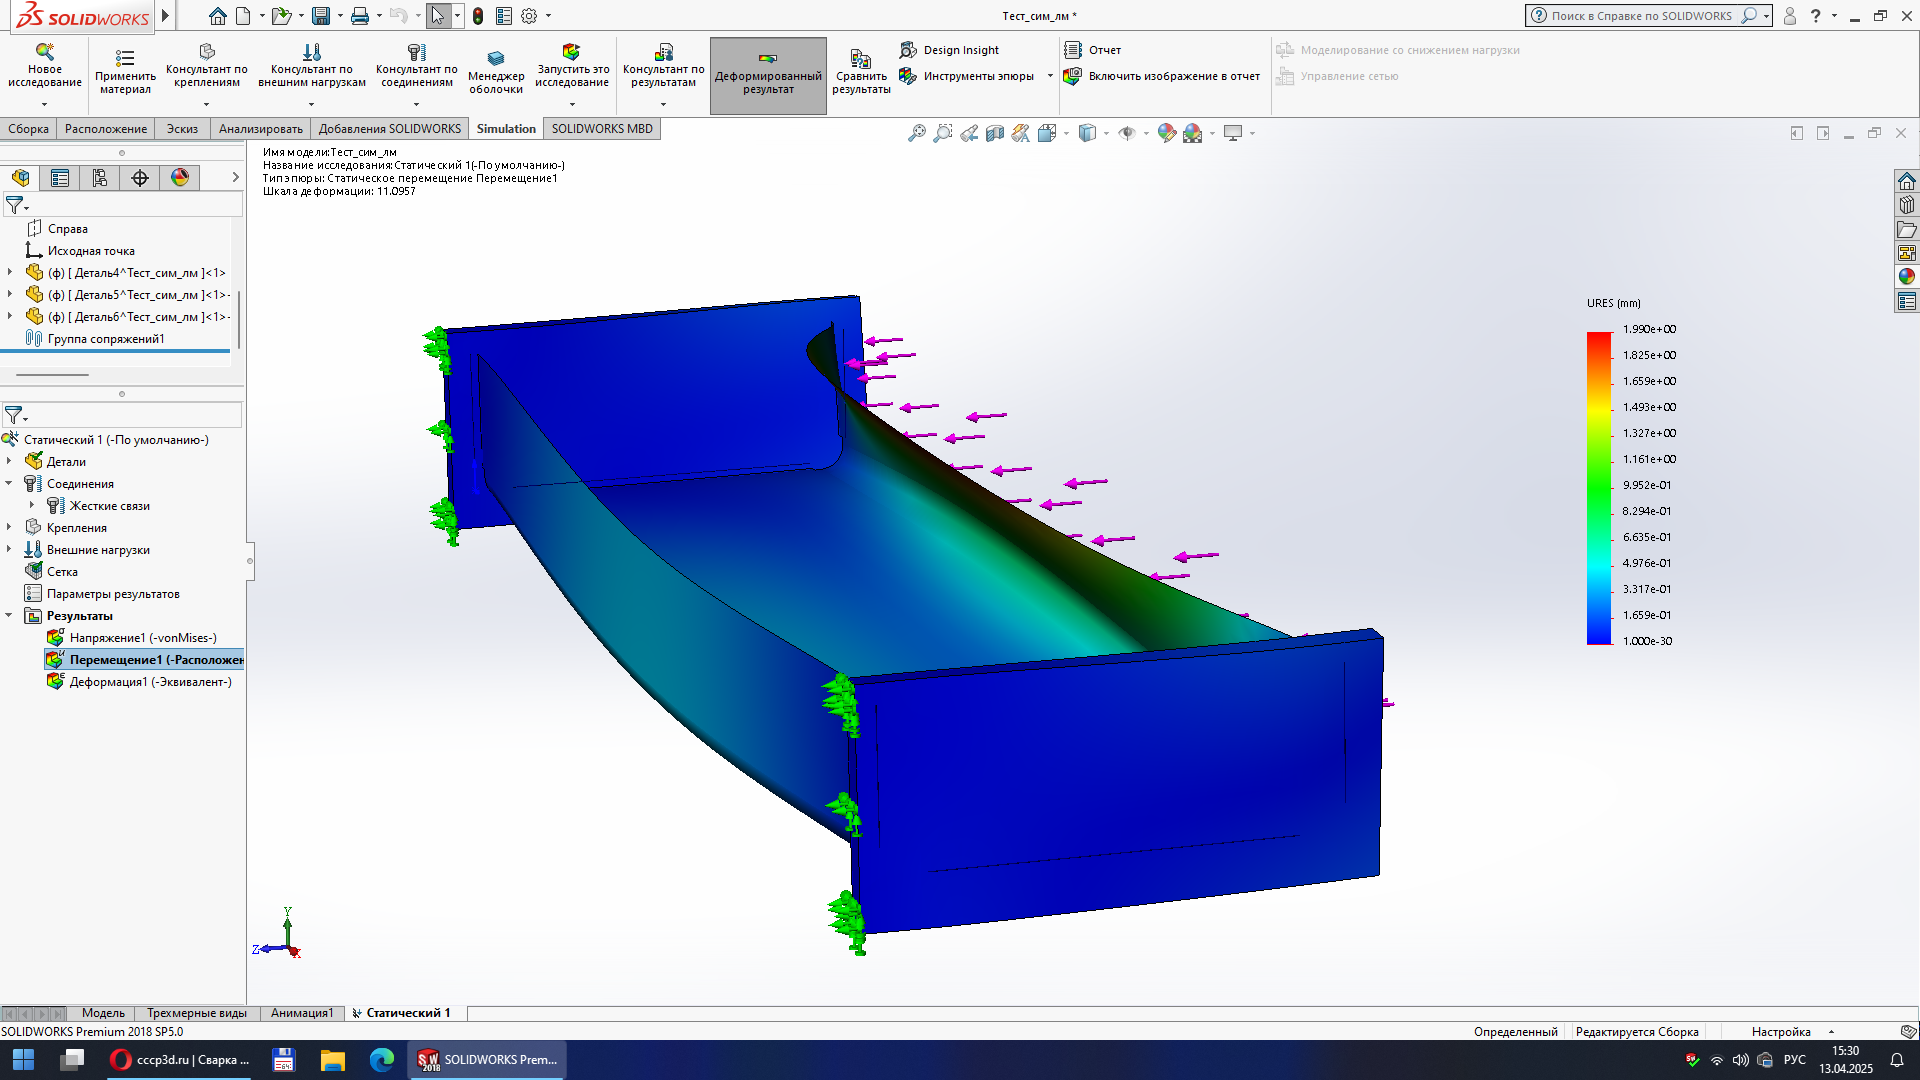1920x1080 pixels.
Task: Switch to the Эскиз tab
Action: pyautogui.click(x=182, y=129)
